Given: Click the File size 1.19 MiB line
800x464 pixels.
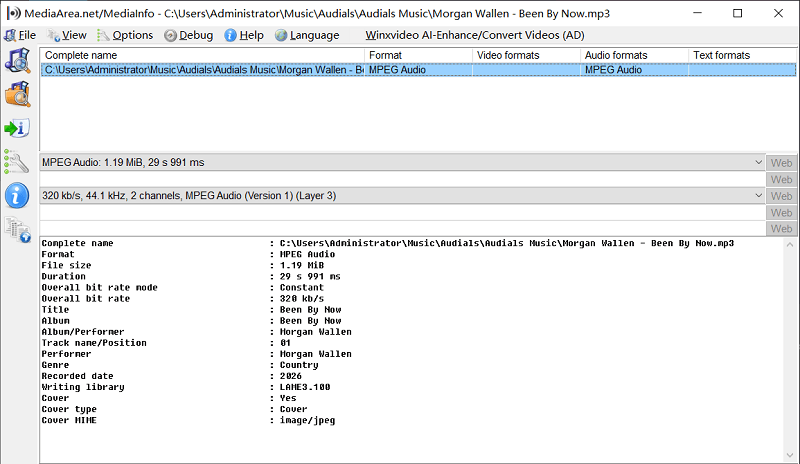Looking at the screenshot, I should point(183,265).
